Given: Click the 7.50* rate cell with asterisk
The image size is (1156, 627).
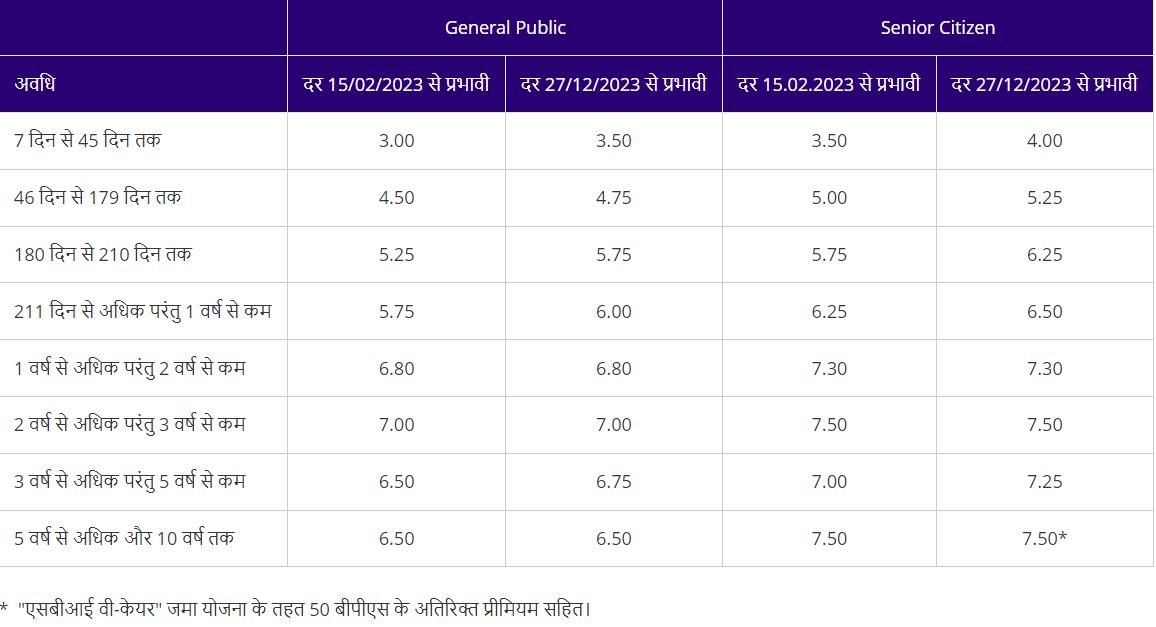Looking at the screenshot, I should point(1047,539).
